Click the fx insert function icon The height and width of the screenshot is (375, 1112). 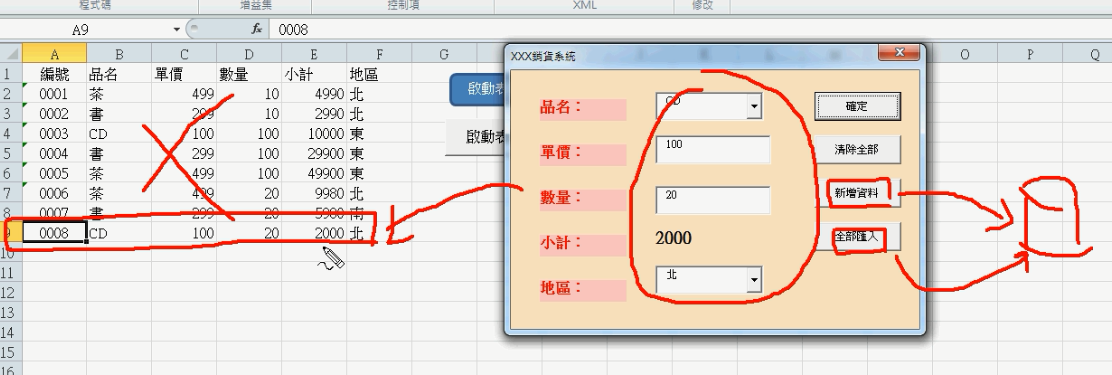coord(257,29)
